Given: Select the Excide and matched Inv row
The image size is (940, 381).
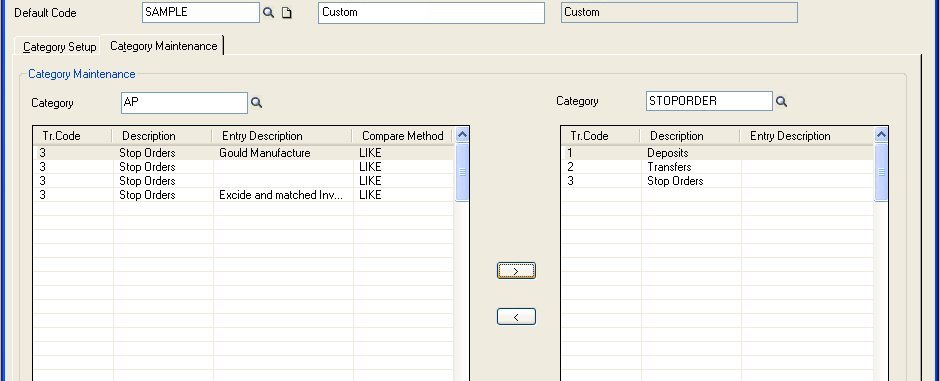Looking at the screenshot, I should tap(244, 195).
